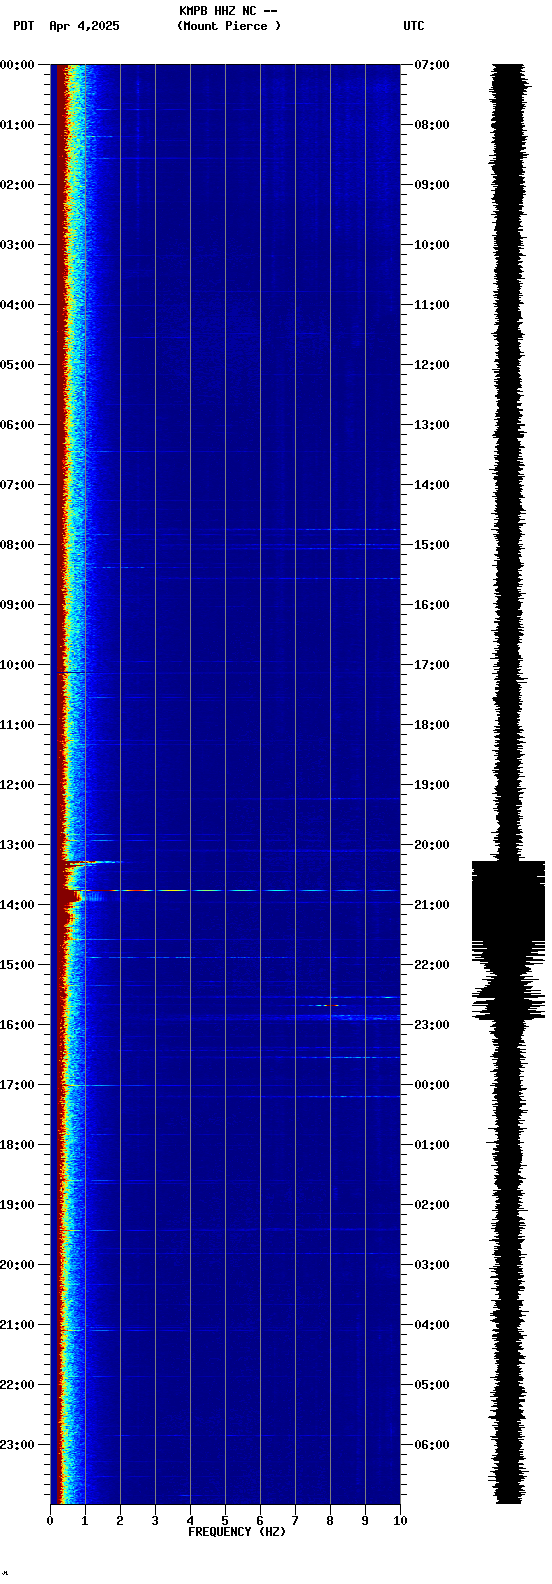The image size is (552, 1584).
Task: Click the 08:00 PDT time label
Action: click(18, 545)
